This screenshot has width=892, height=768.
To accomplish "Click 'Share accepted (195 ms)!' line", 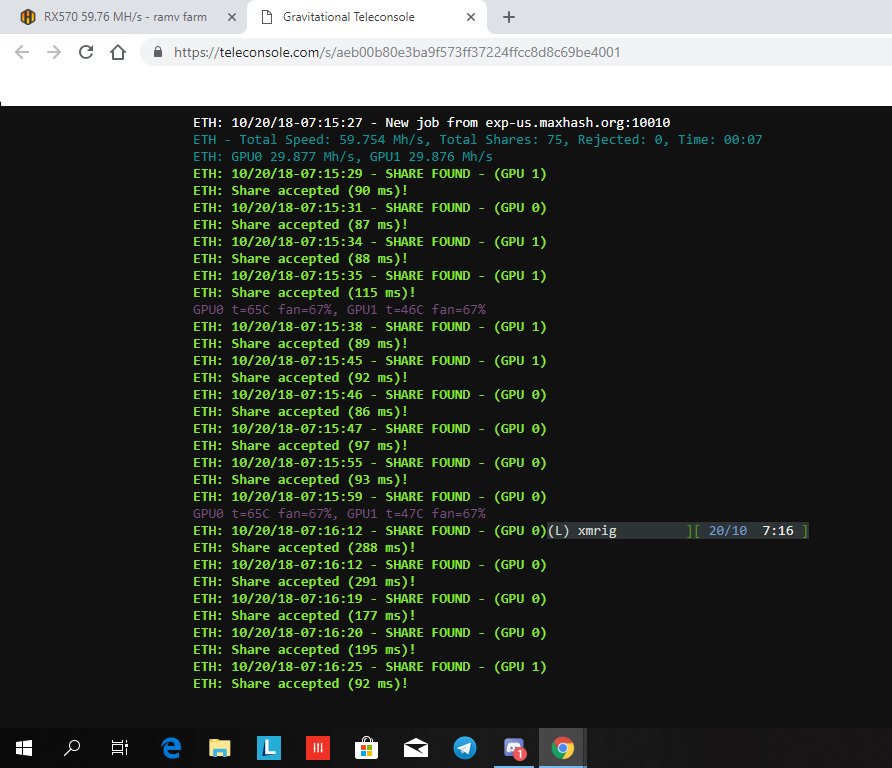I will pyautogui.click(x=304, y=650).
